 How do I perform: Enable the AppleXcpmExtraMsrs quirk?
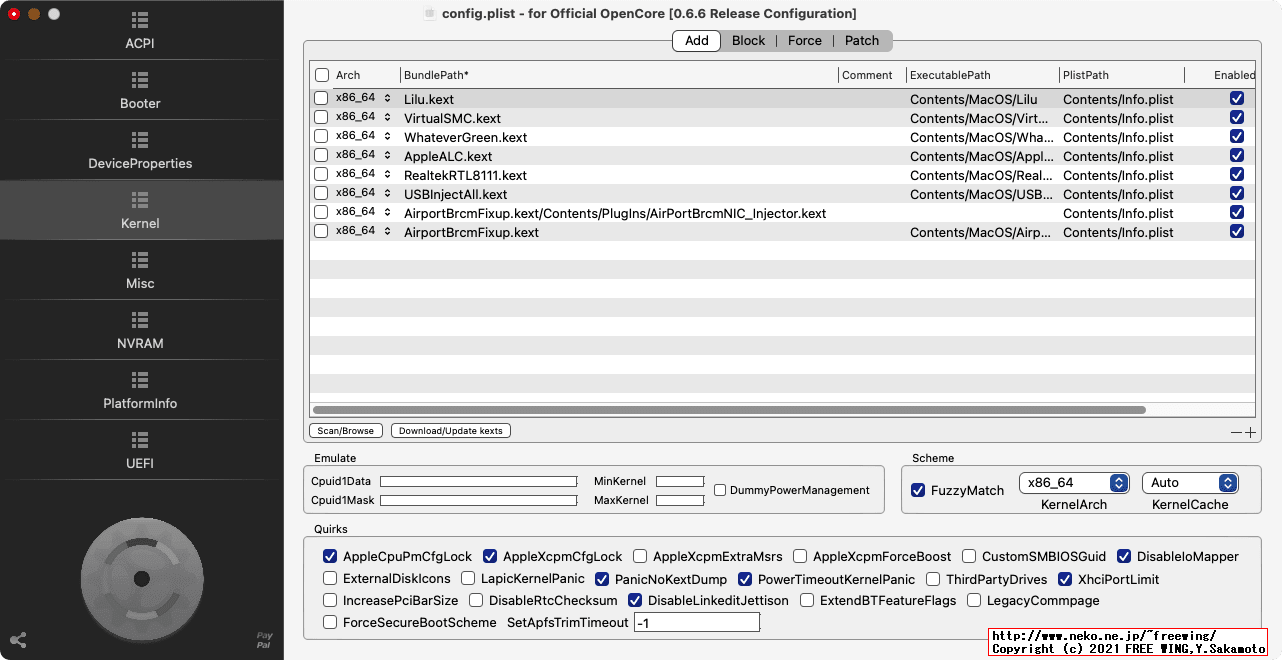pyautogui.click(x=640, y=556)
